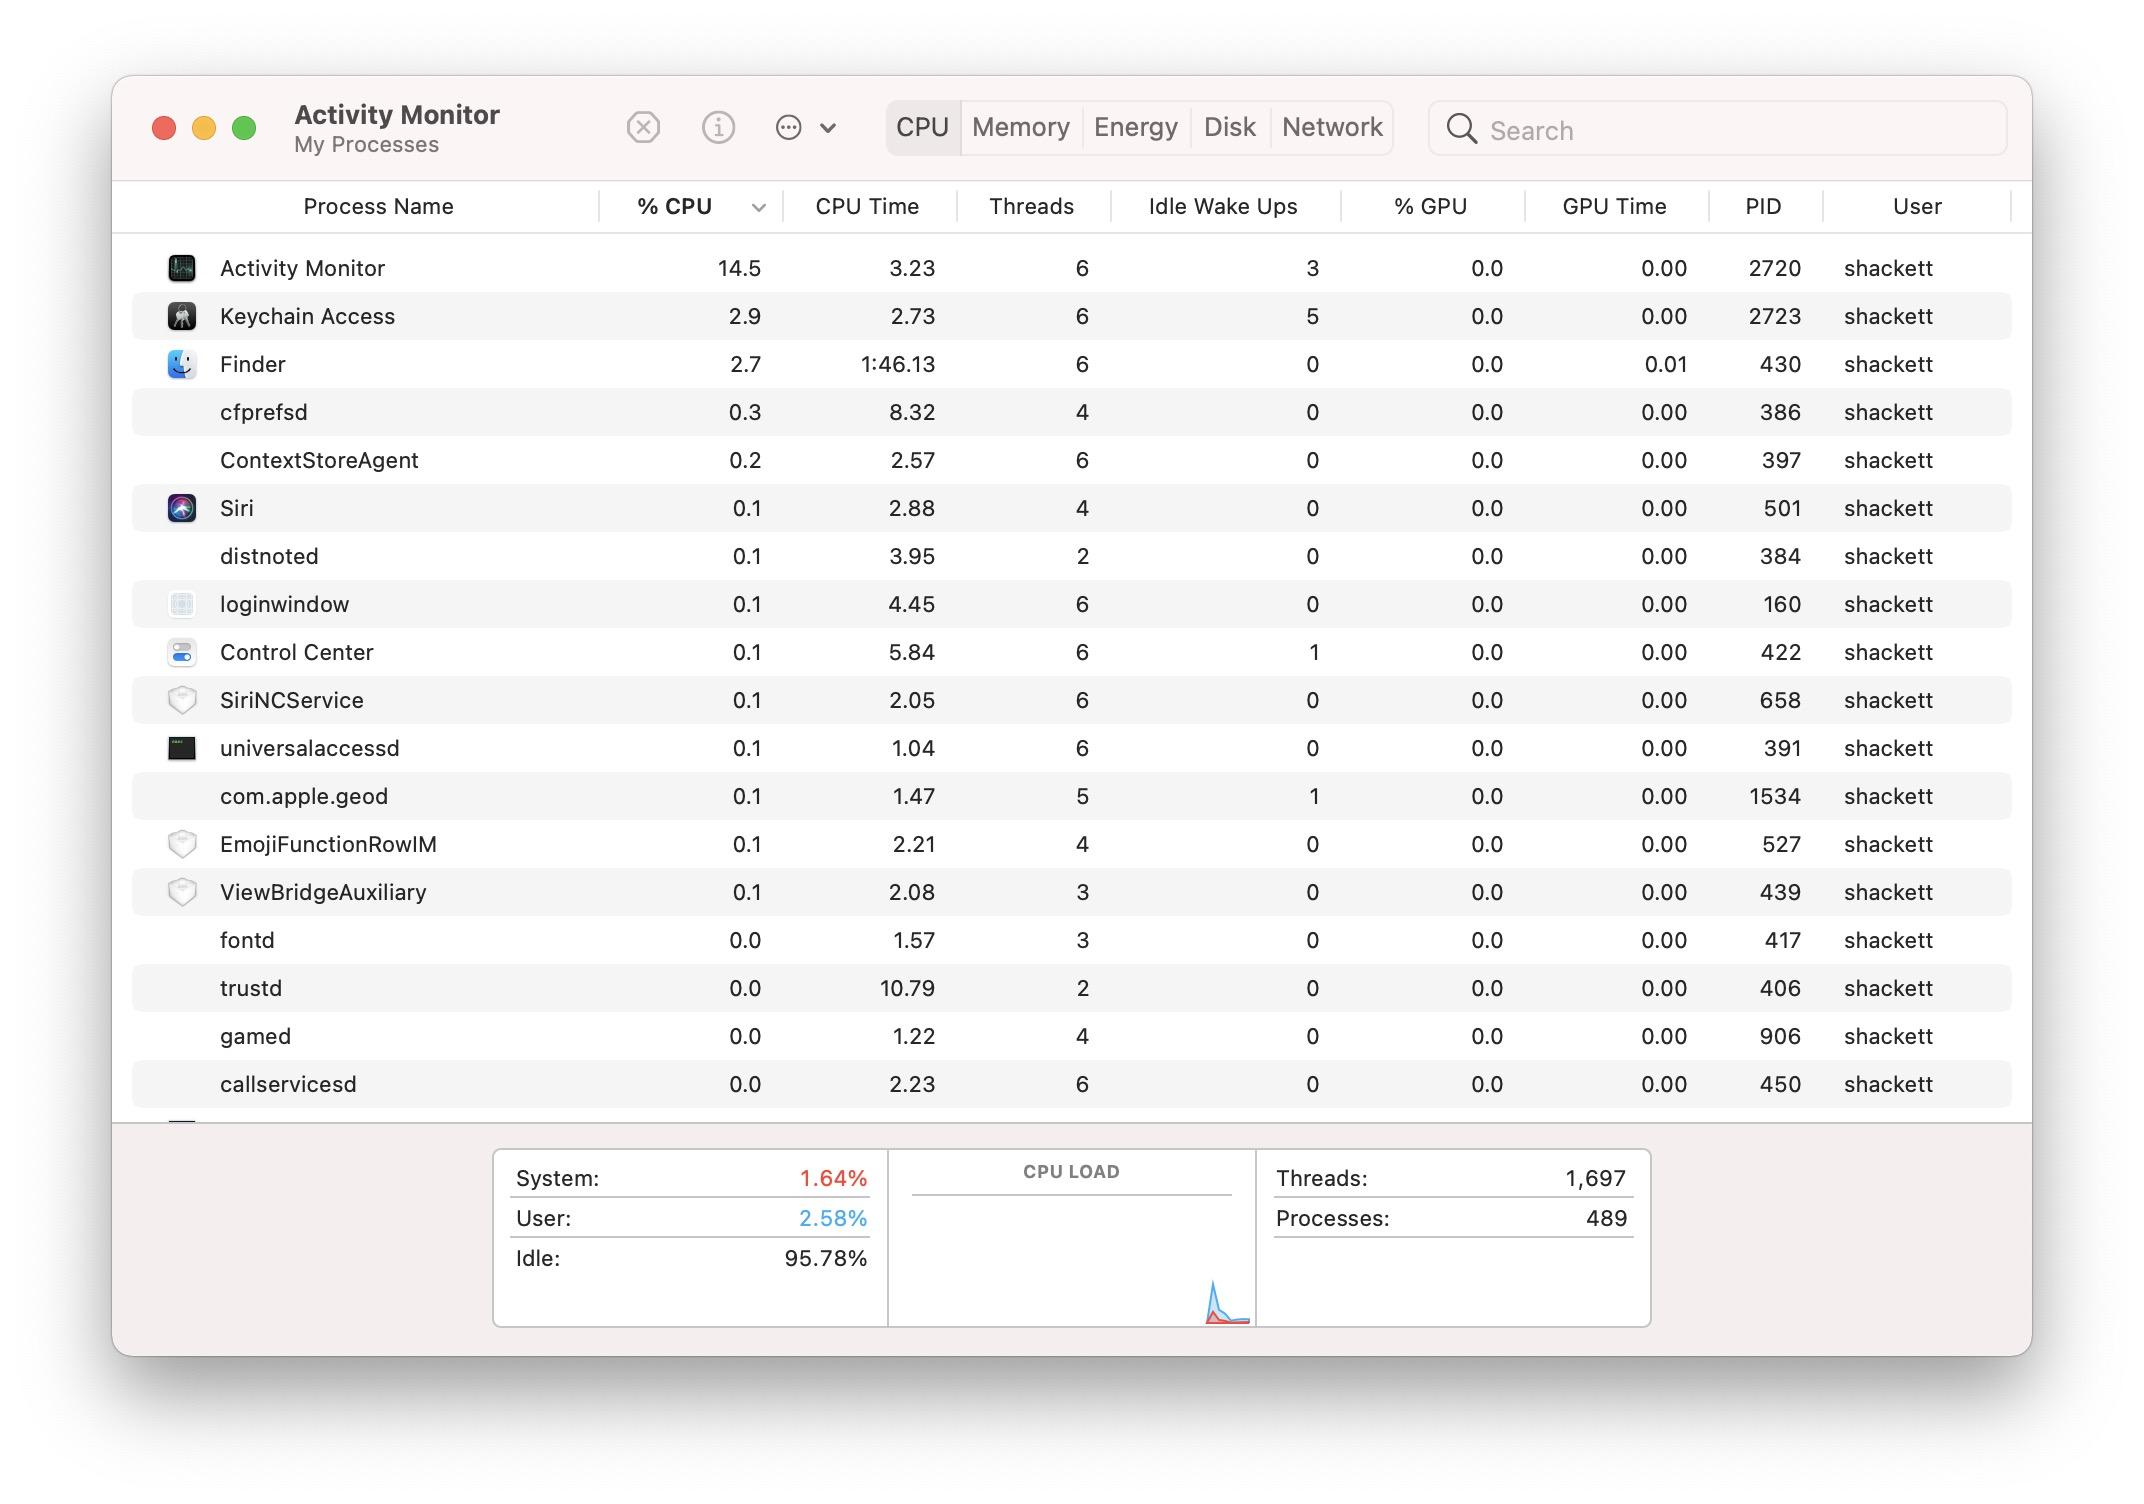Click the Siri process icon
This screenshot has height=1504, width=2144.
coord(182,508)
